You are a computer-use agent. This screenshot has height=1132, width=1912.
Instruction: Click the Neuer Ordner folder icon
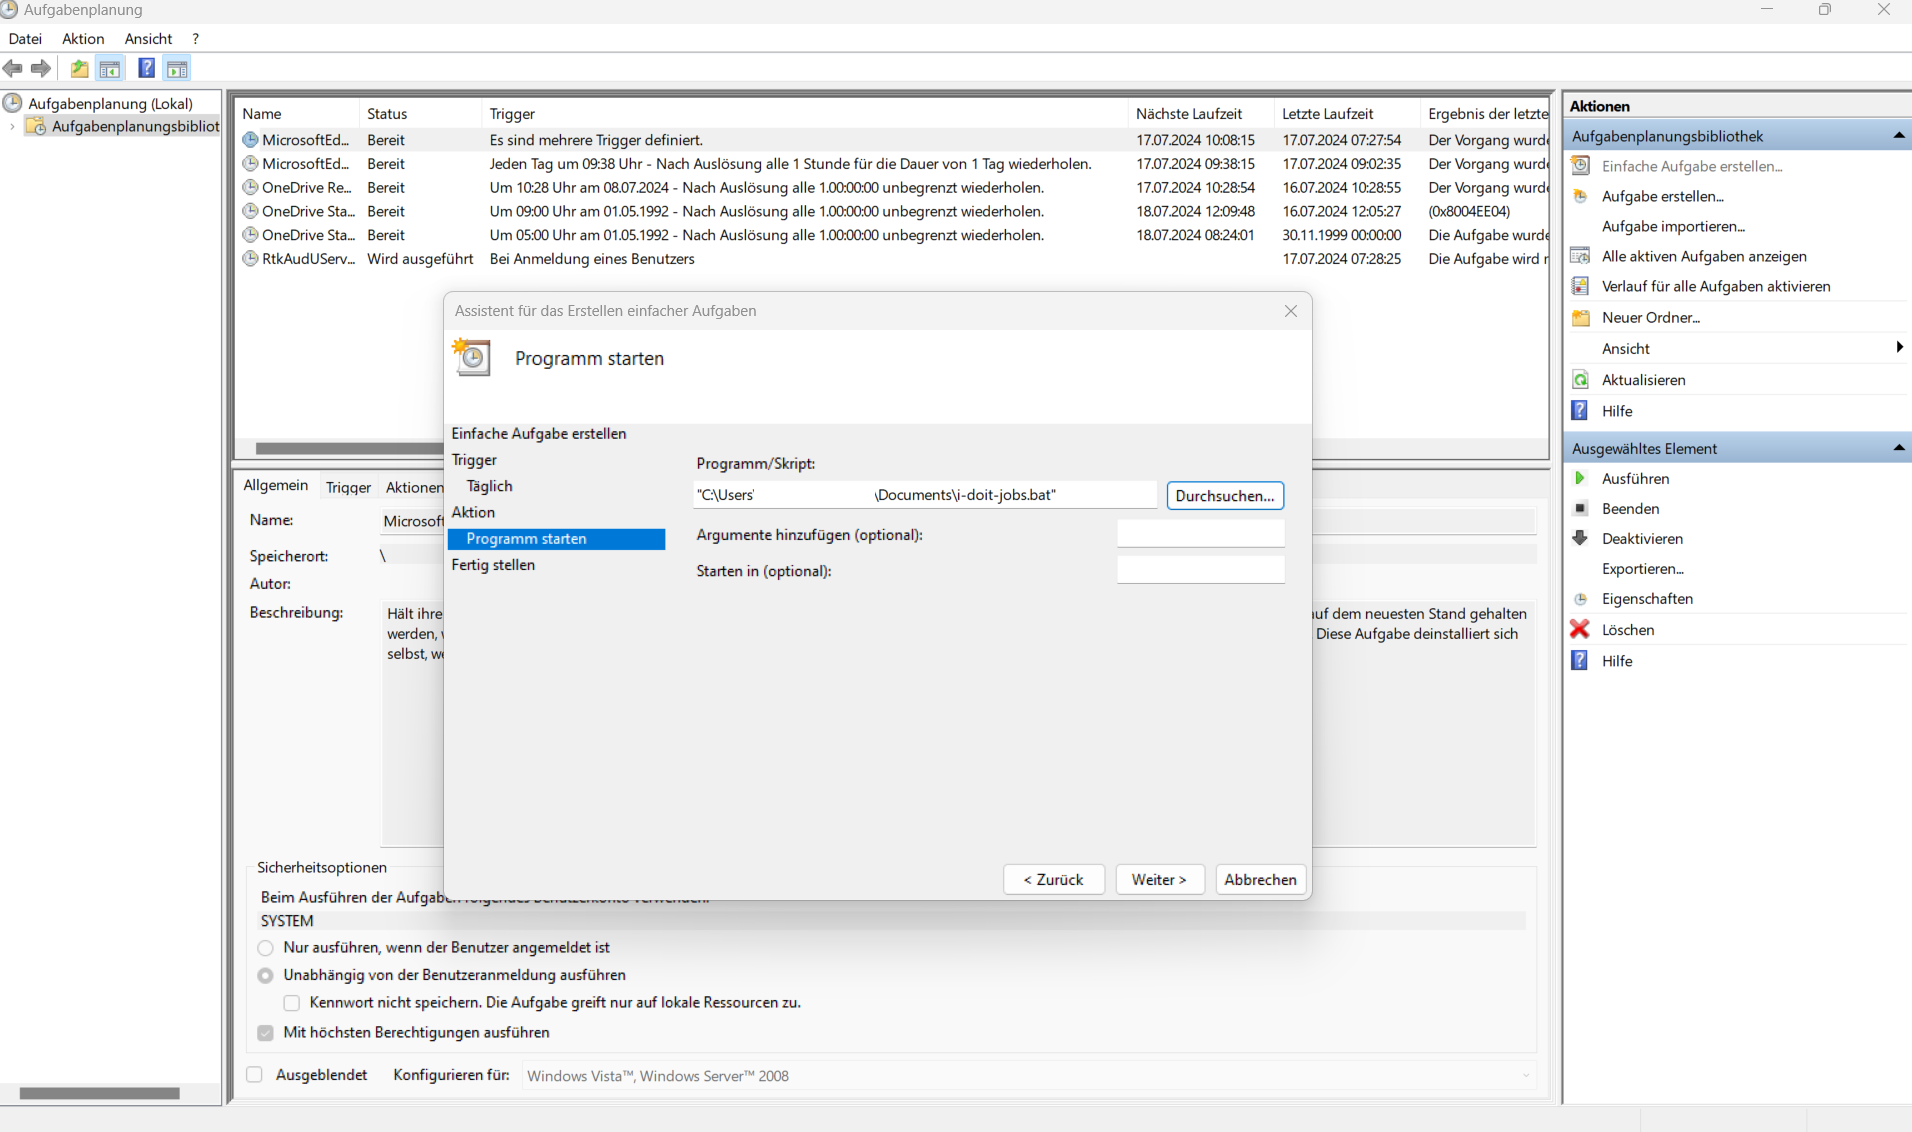(x=1580, y=318)
